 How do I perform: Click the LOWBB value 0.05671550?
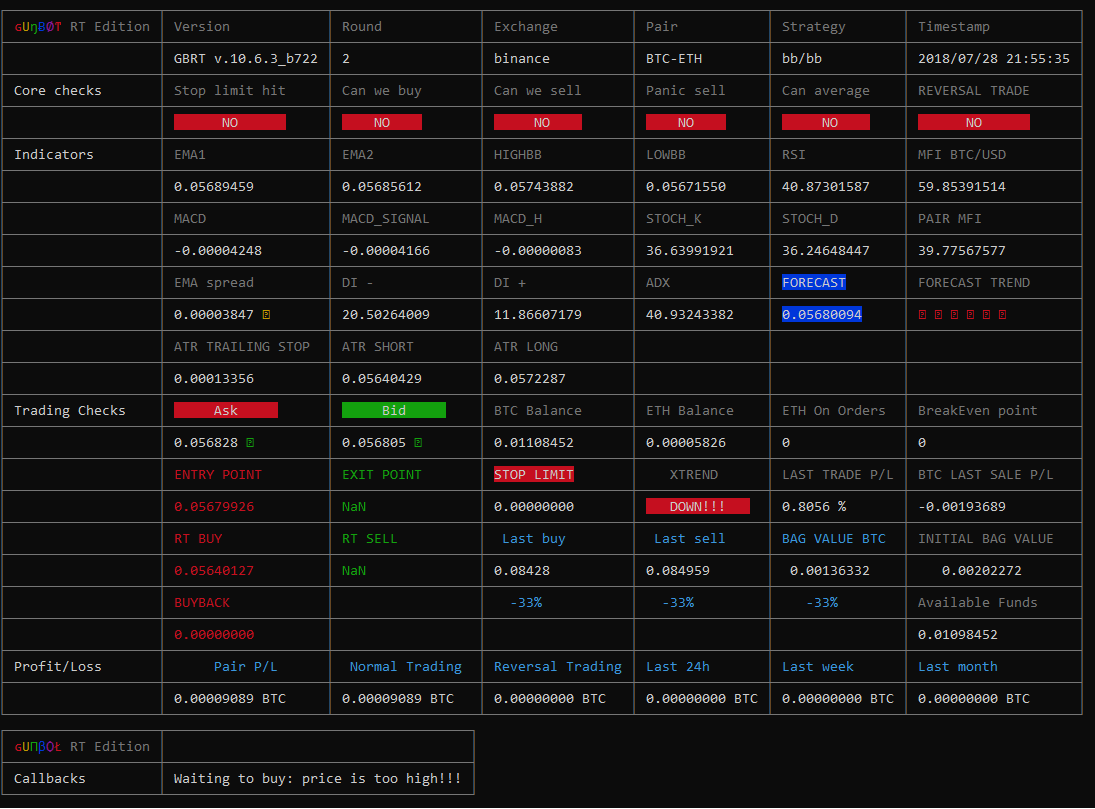pyautogui.click(x=686, y=187)
